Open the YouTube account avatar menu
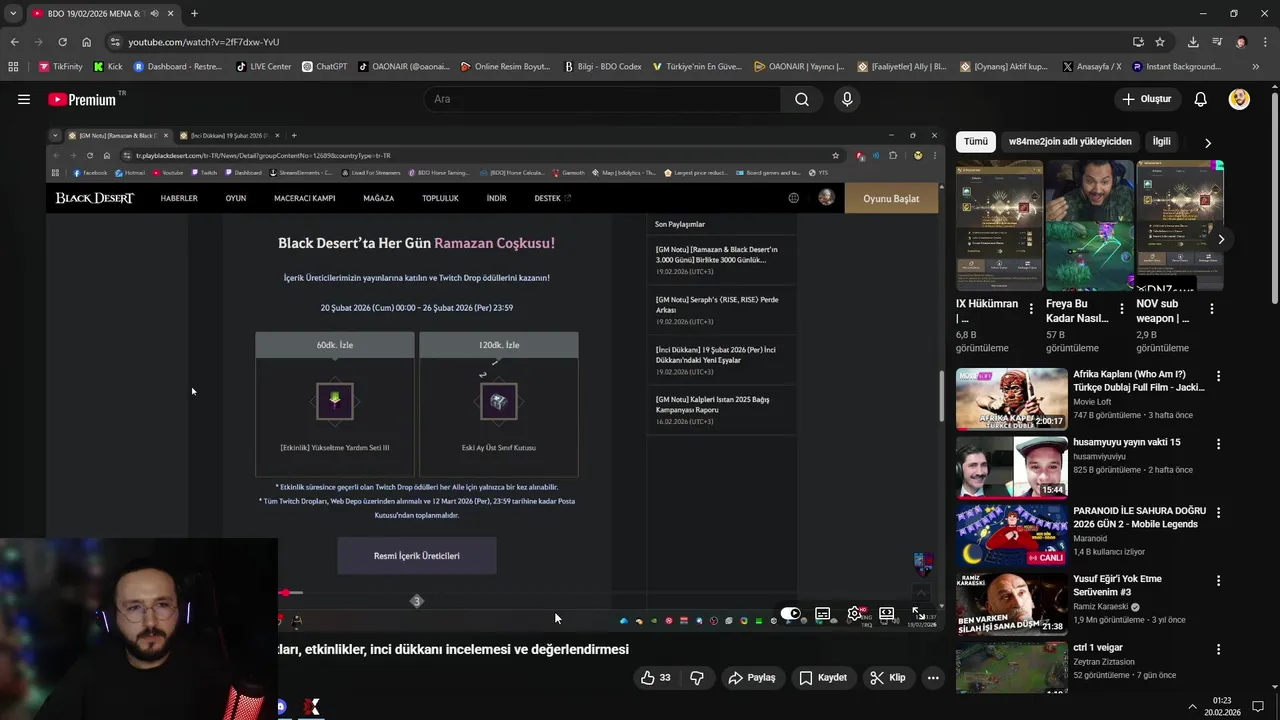 (x=1239, y=99)
